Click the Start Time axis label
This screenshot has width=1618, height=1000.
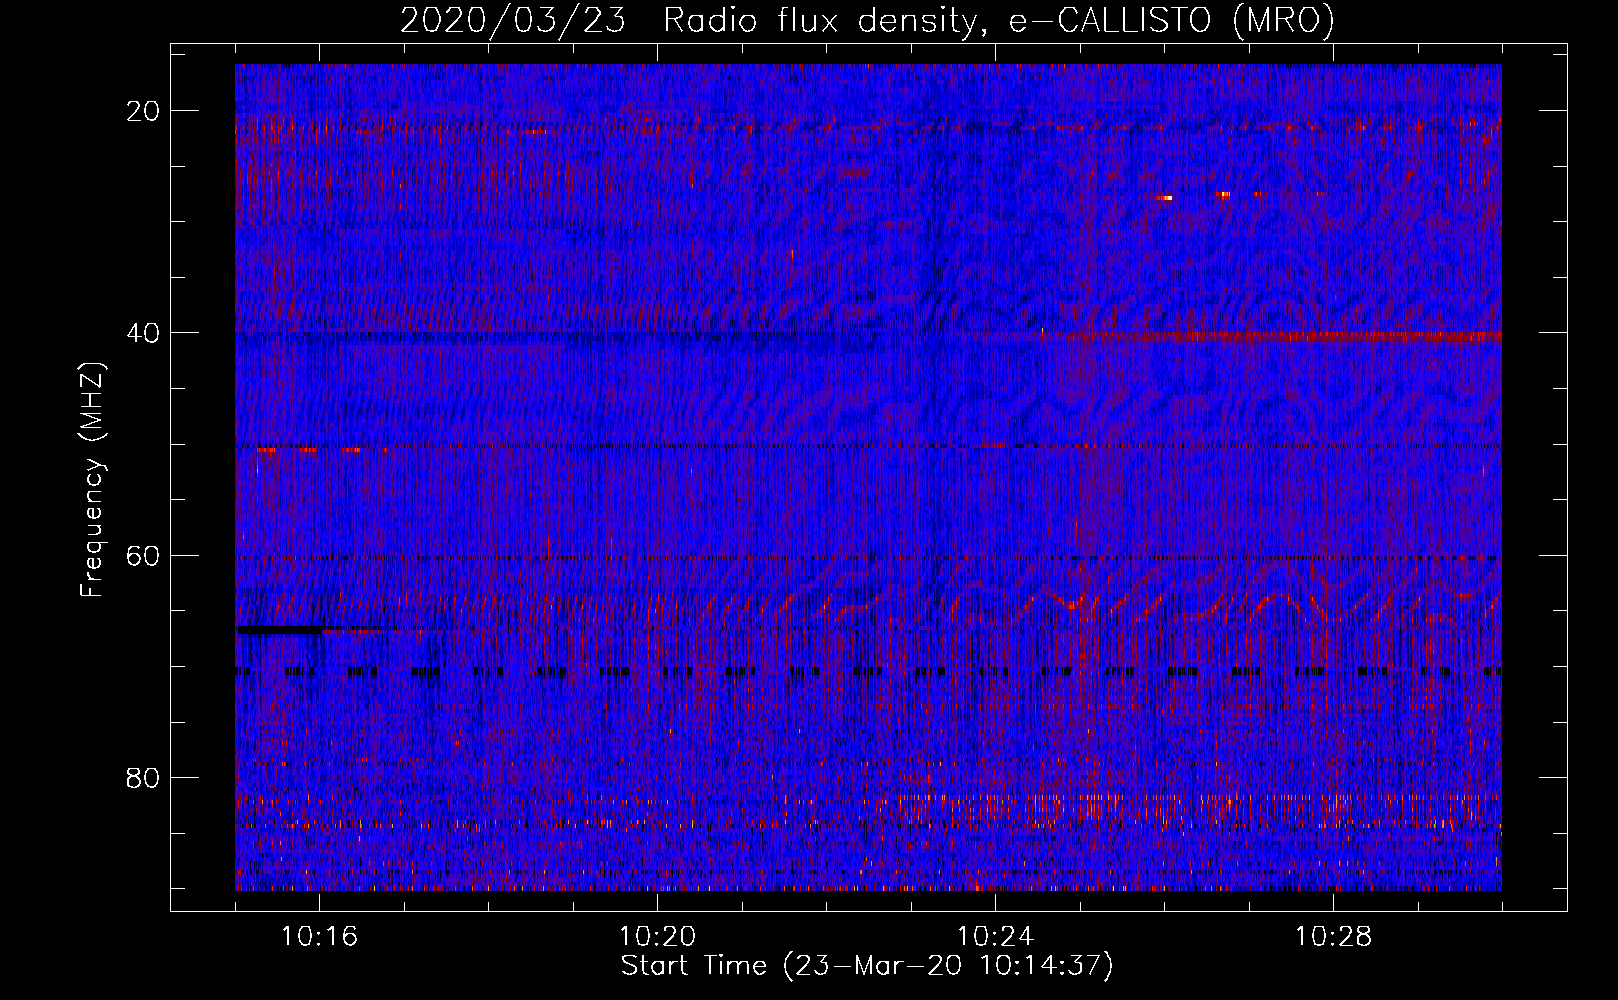click(866, 966)
